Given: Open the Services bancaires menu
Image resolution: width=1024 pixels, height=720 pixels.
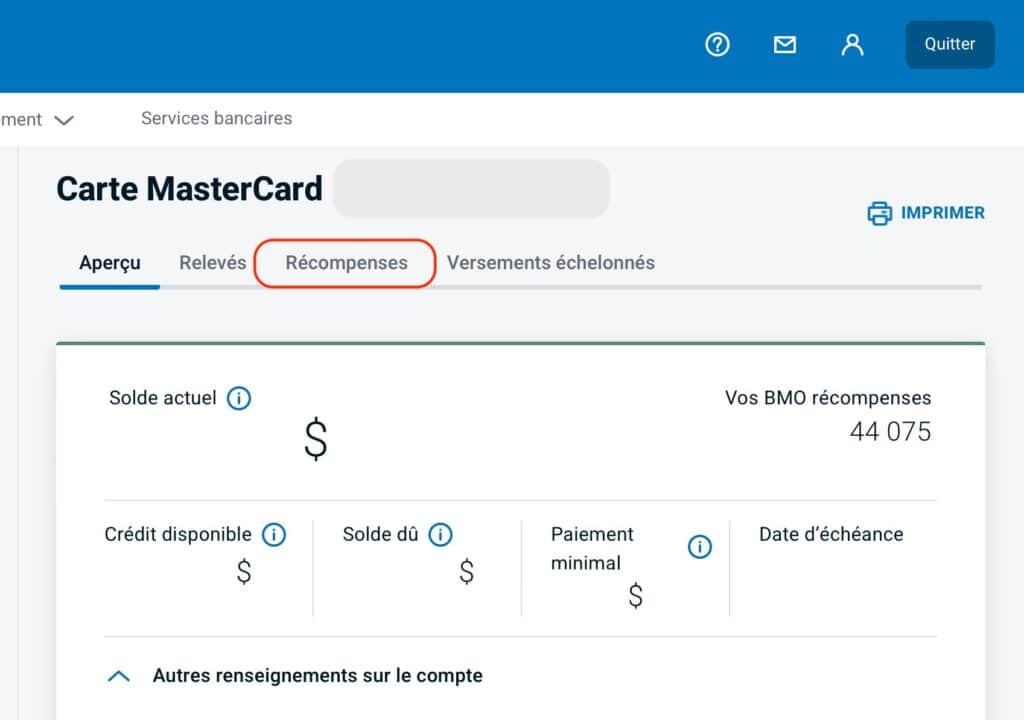Looking at the screenshot, I should (216, 118).
